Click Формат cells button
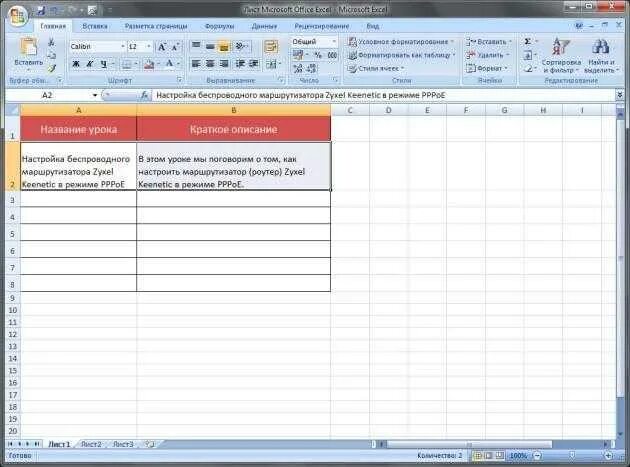The height and width of the screenshot is (467, 630). pos(486,68)
